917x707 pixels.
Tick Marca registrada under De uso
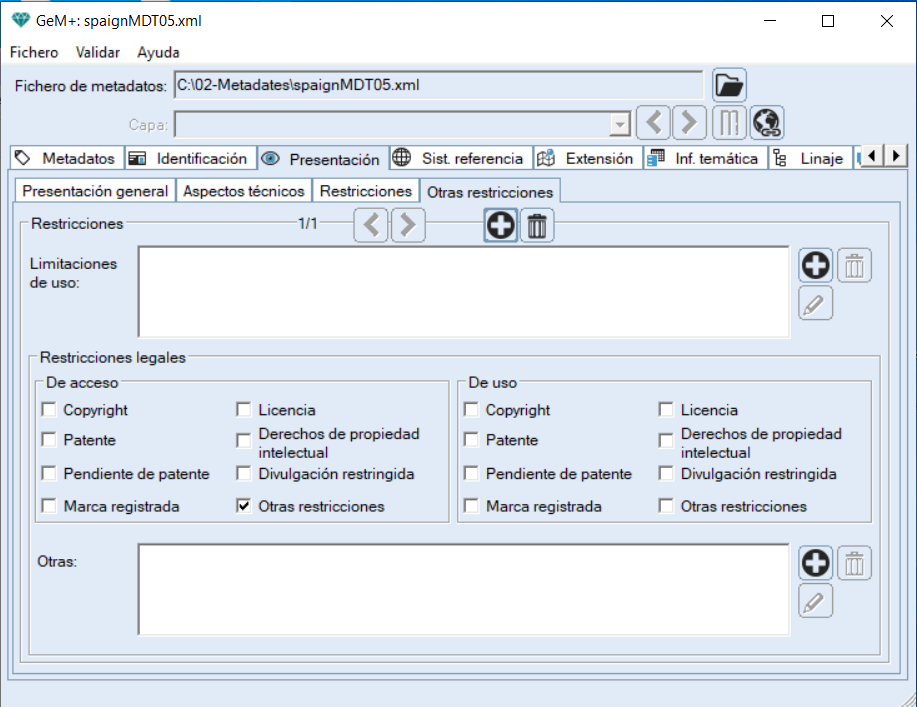coord(472,506)
